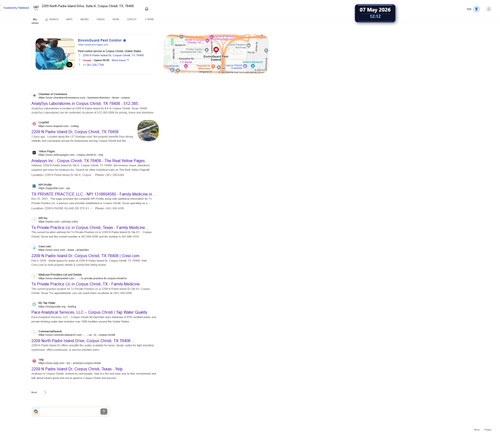Open the Terms footer link

pos(477,430)
